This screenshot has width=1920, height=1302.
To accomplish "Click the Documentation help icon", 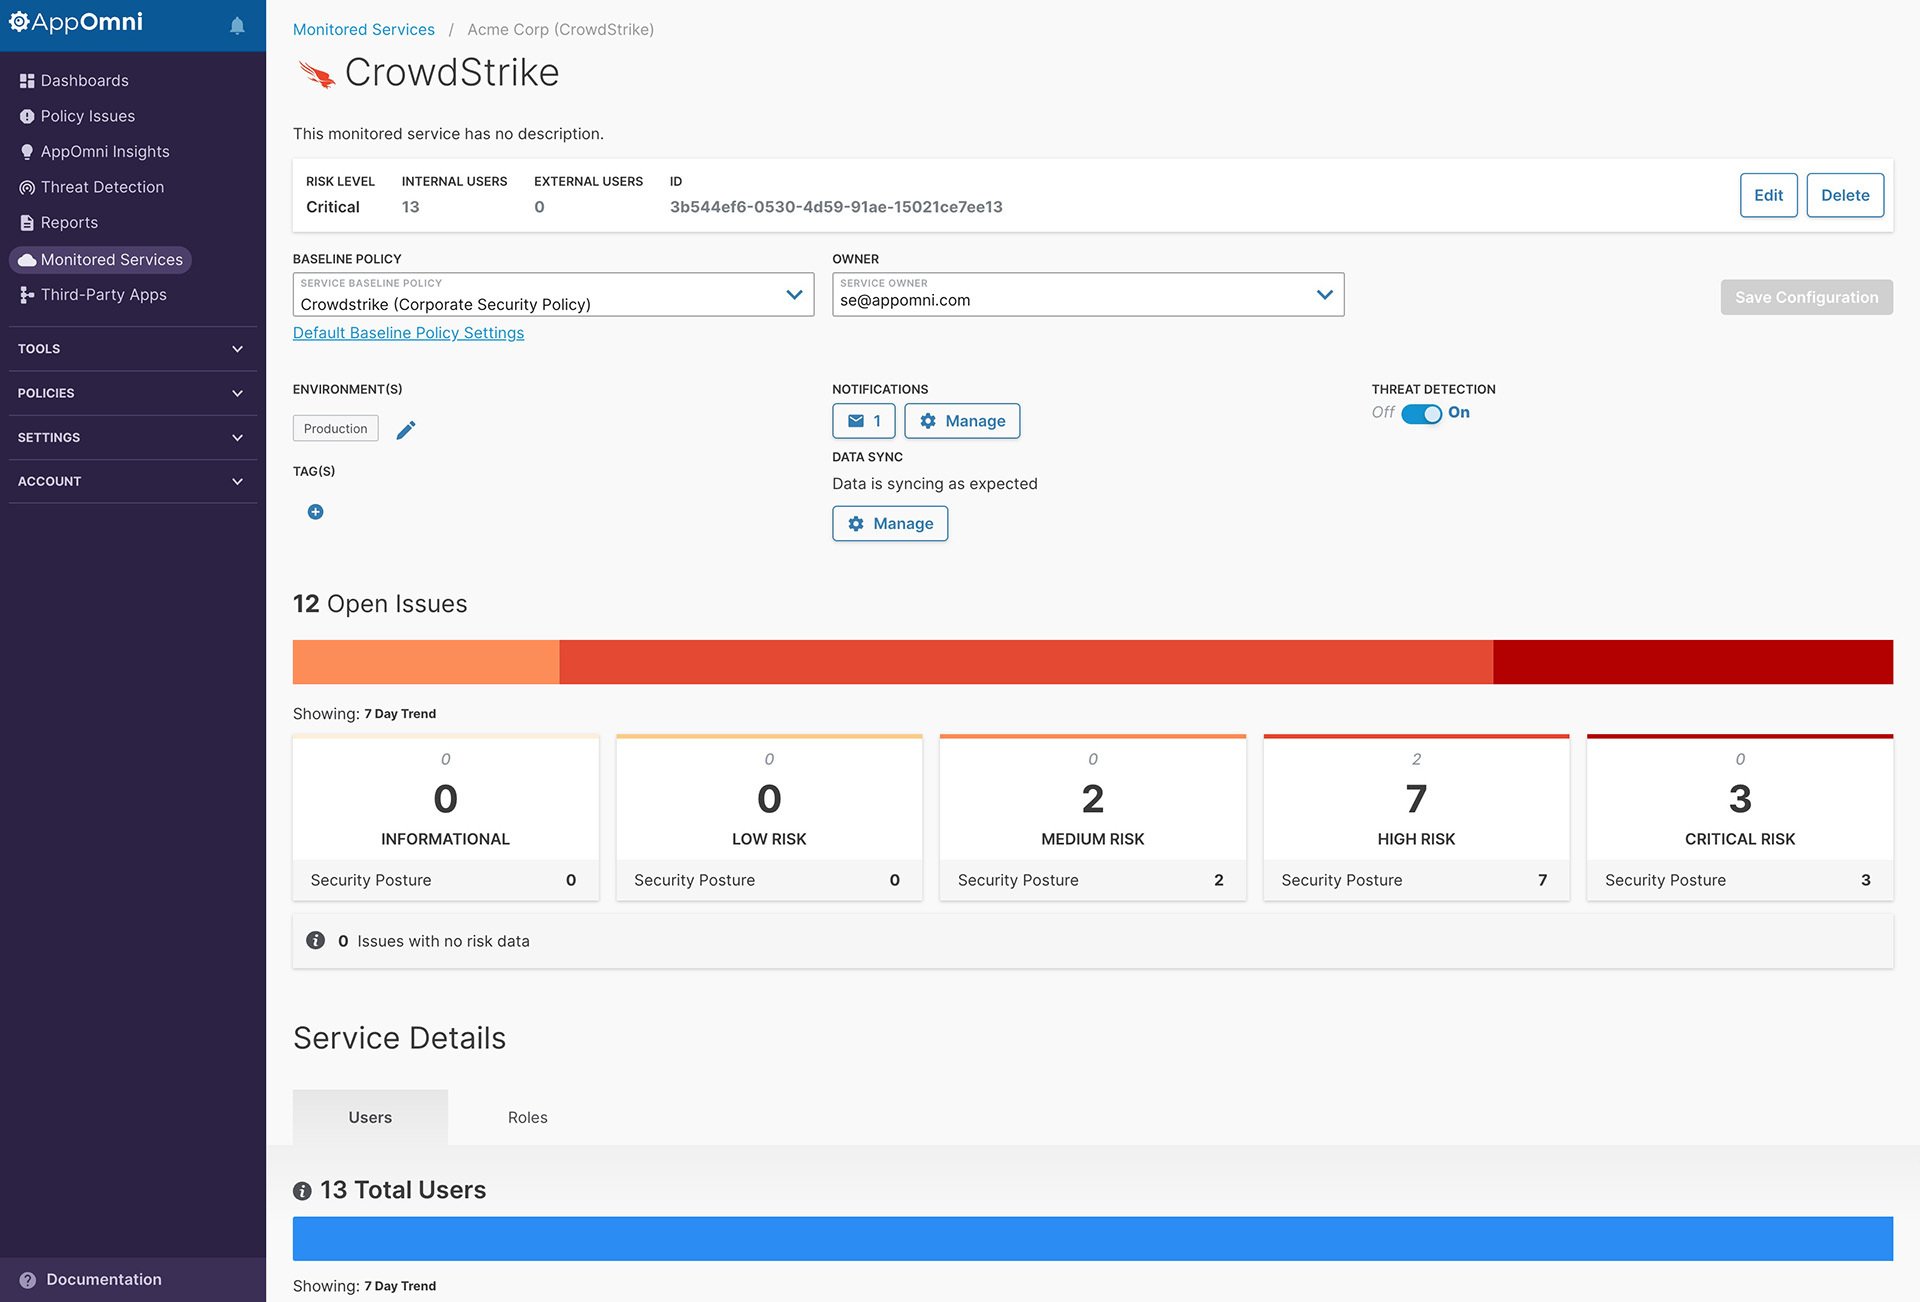I will 27,1280.
